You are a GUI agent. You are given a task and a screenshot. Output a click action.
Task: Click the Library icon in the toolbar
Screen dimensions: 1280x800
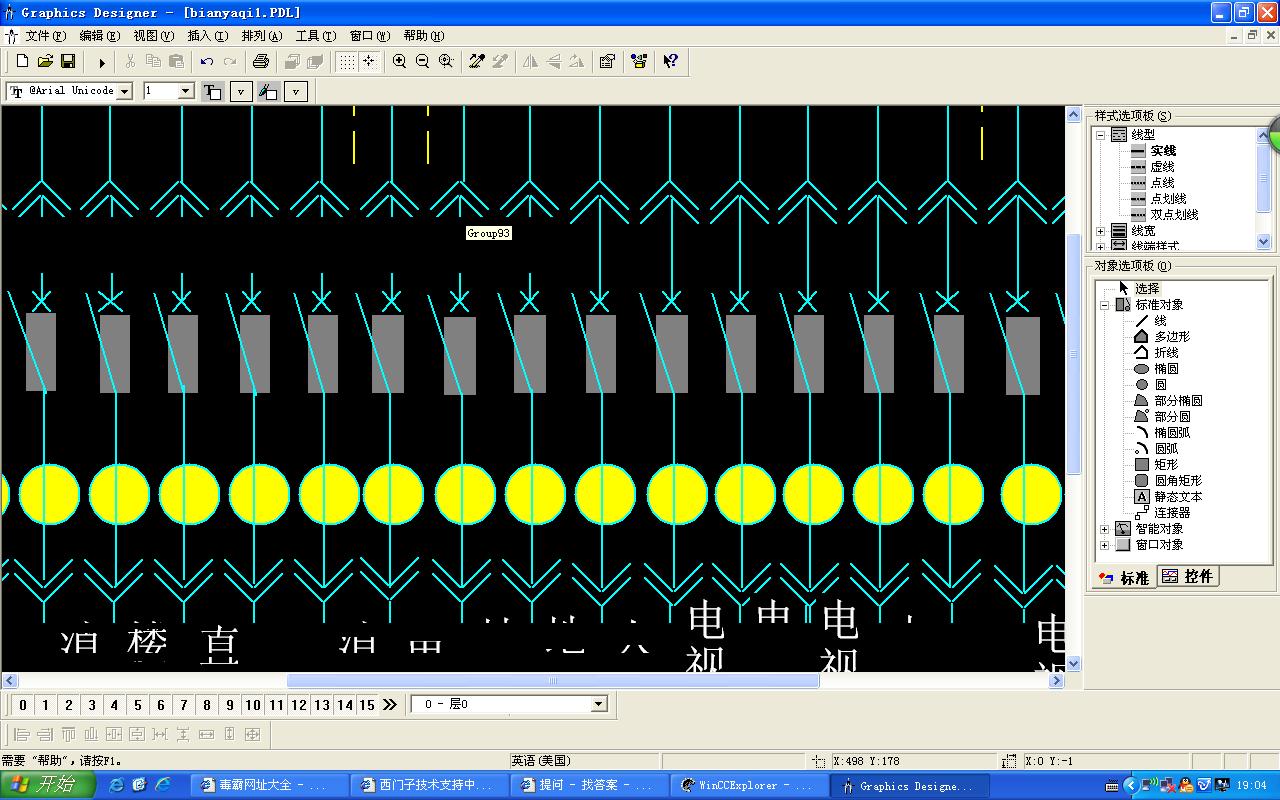[639, 62]
